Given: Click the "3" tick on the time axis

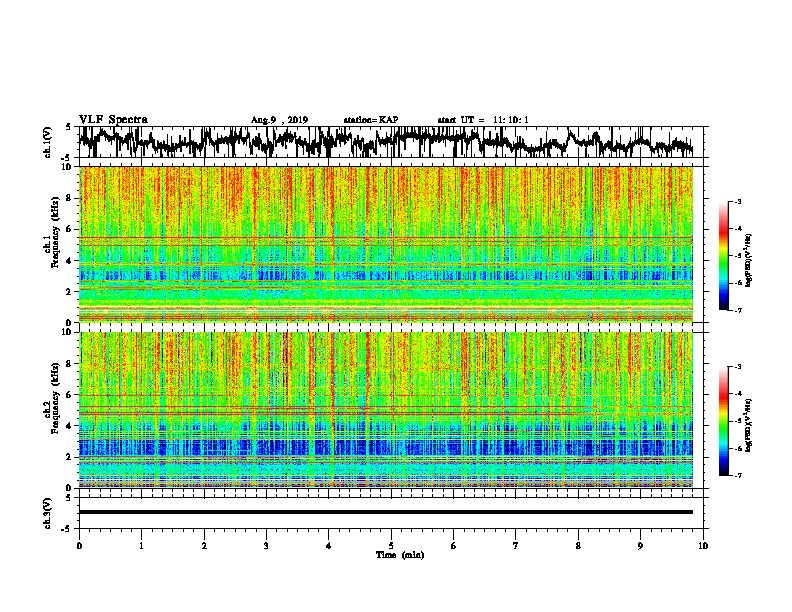Looking at the screenshot, I should 266,546.
